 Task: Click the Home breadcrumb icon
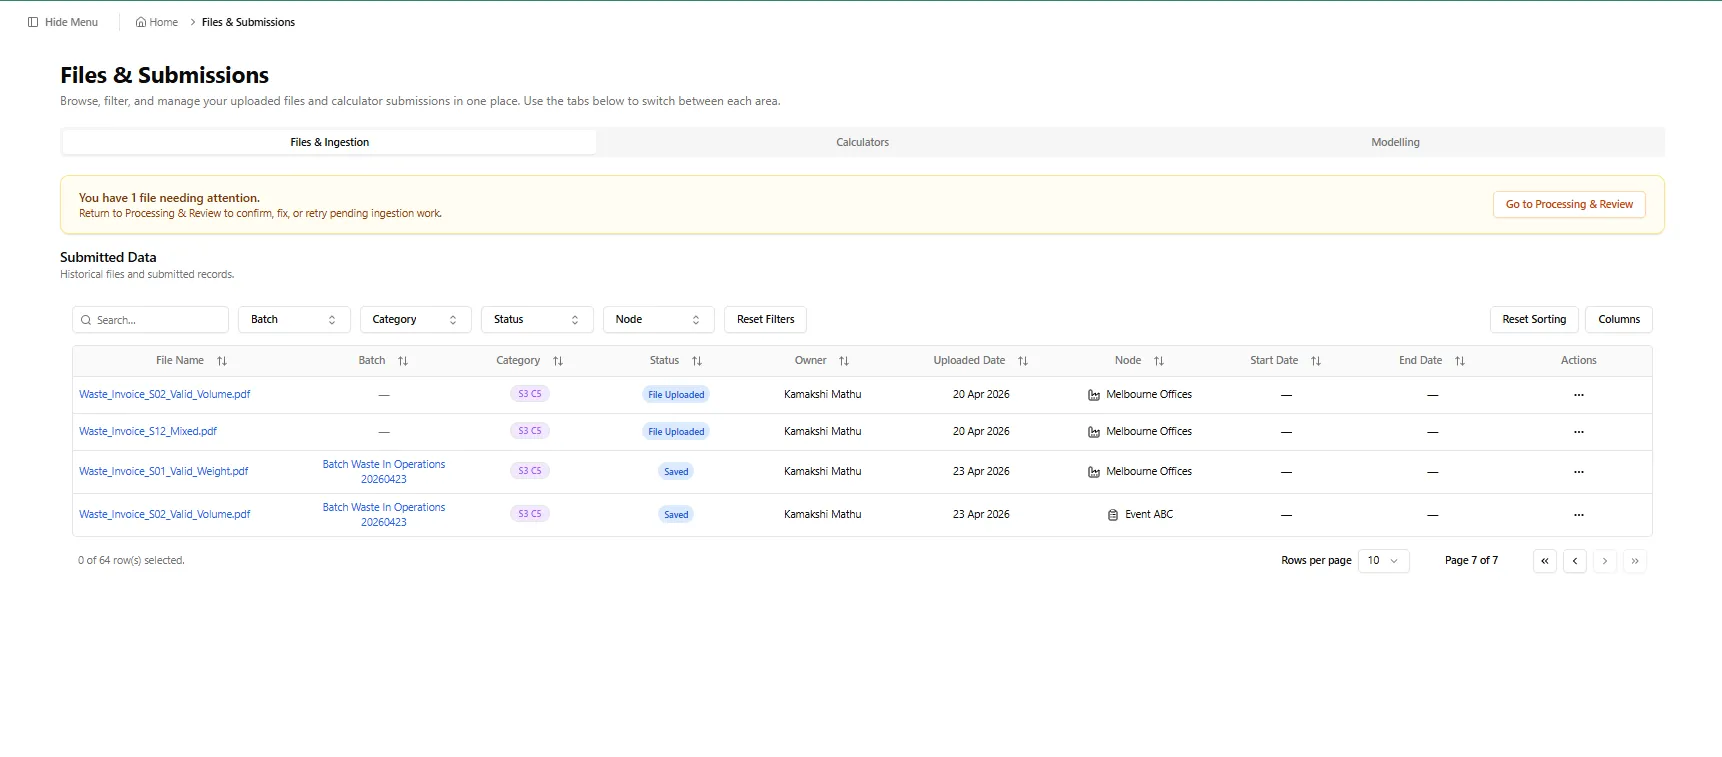point(141,22)
